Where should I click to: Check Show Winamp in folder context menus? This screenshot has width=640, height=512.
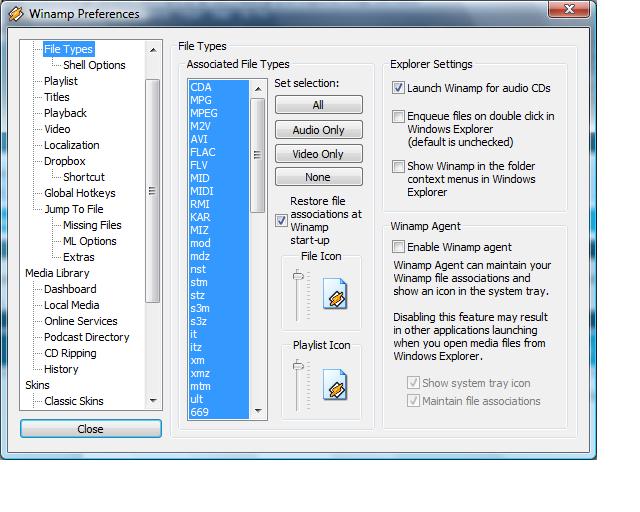398,166
